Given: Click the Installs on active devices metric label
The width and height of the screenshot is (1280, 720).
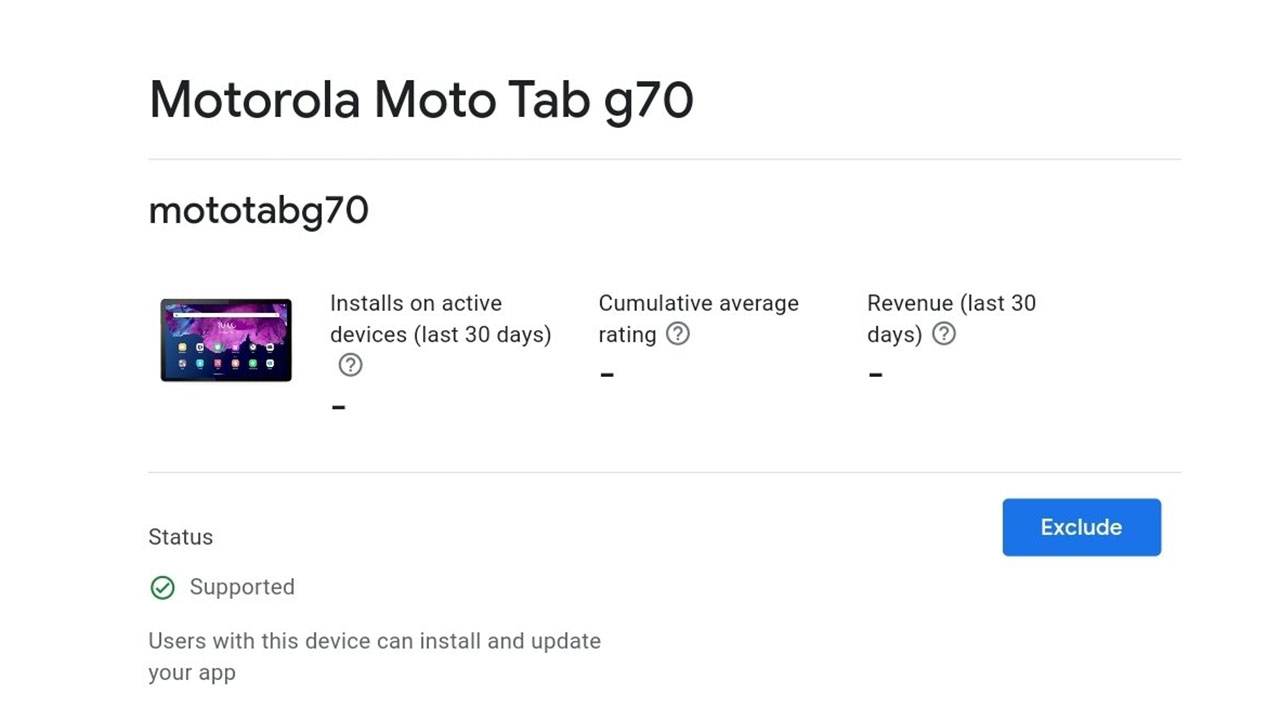Looking at the screenshot, I should coord(440,318).
